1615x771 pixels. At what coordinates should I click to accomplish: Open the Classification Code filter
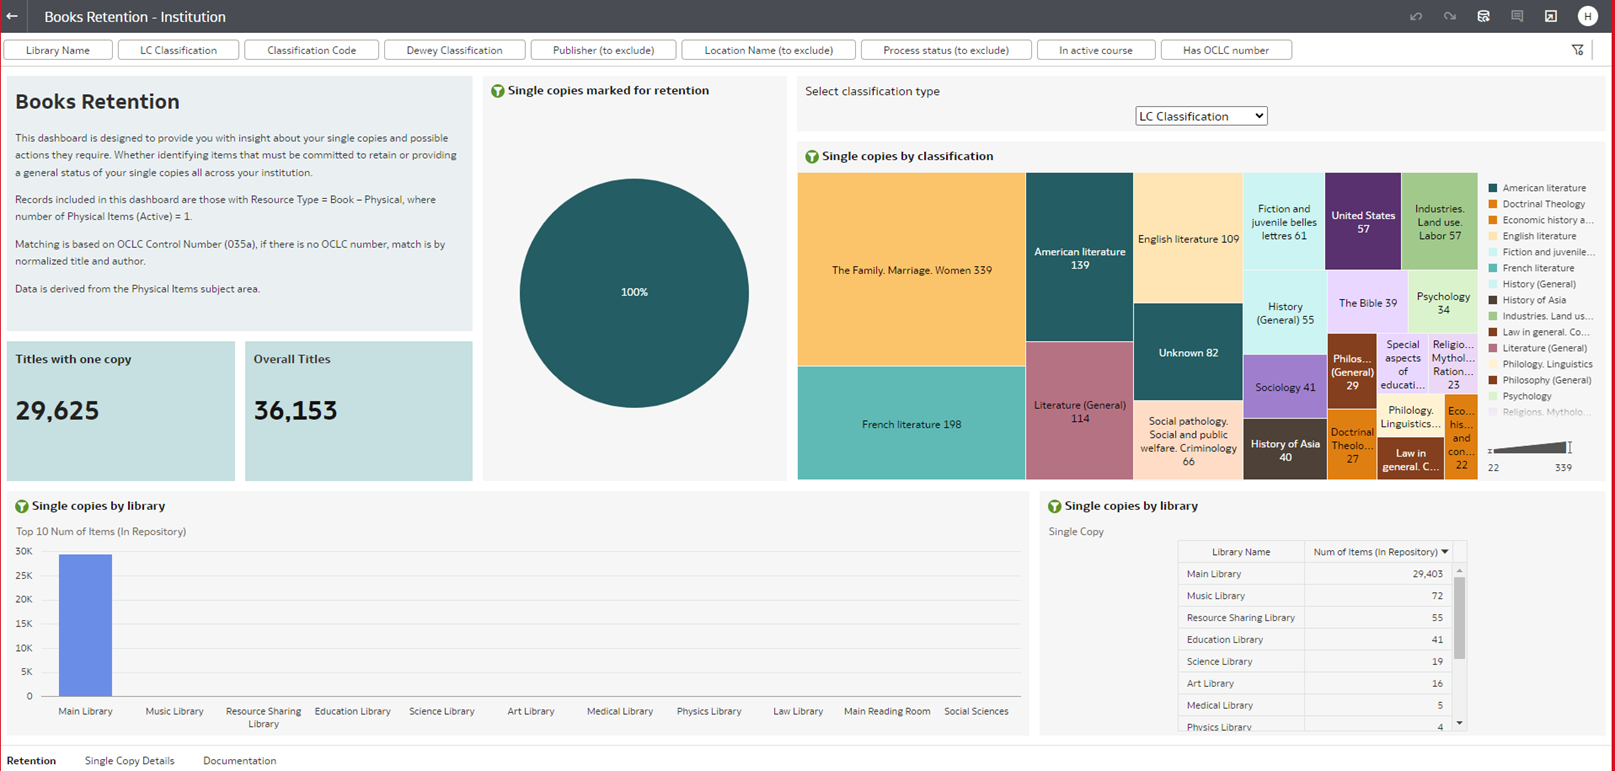[x=311, y=50]
